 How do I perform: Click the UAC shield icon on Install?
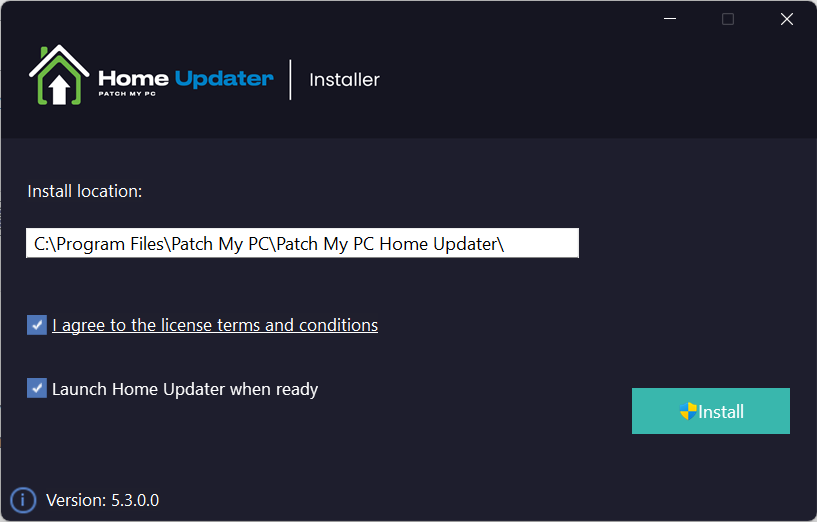click(688, 411)
